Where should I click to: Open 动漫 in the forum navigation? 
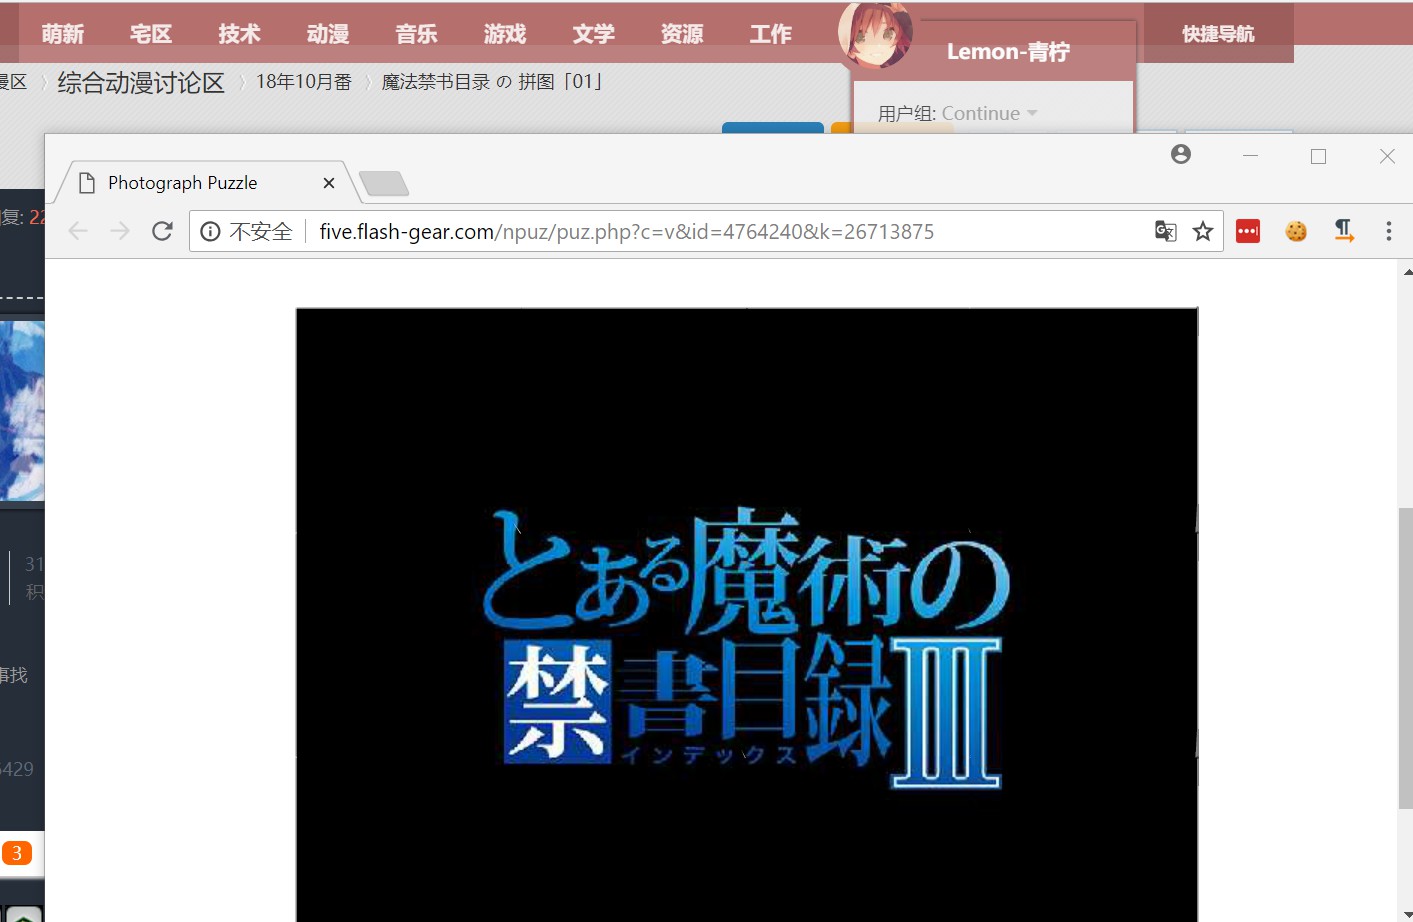tap(328, 34)
